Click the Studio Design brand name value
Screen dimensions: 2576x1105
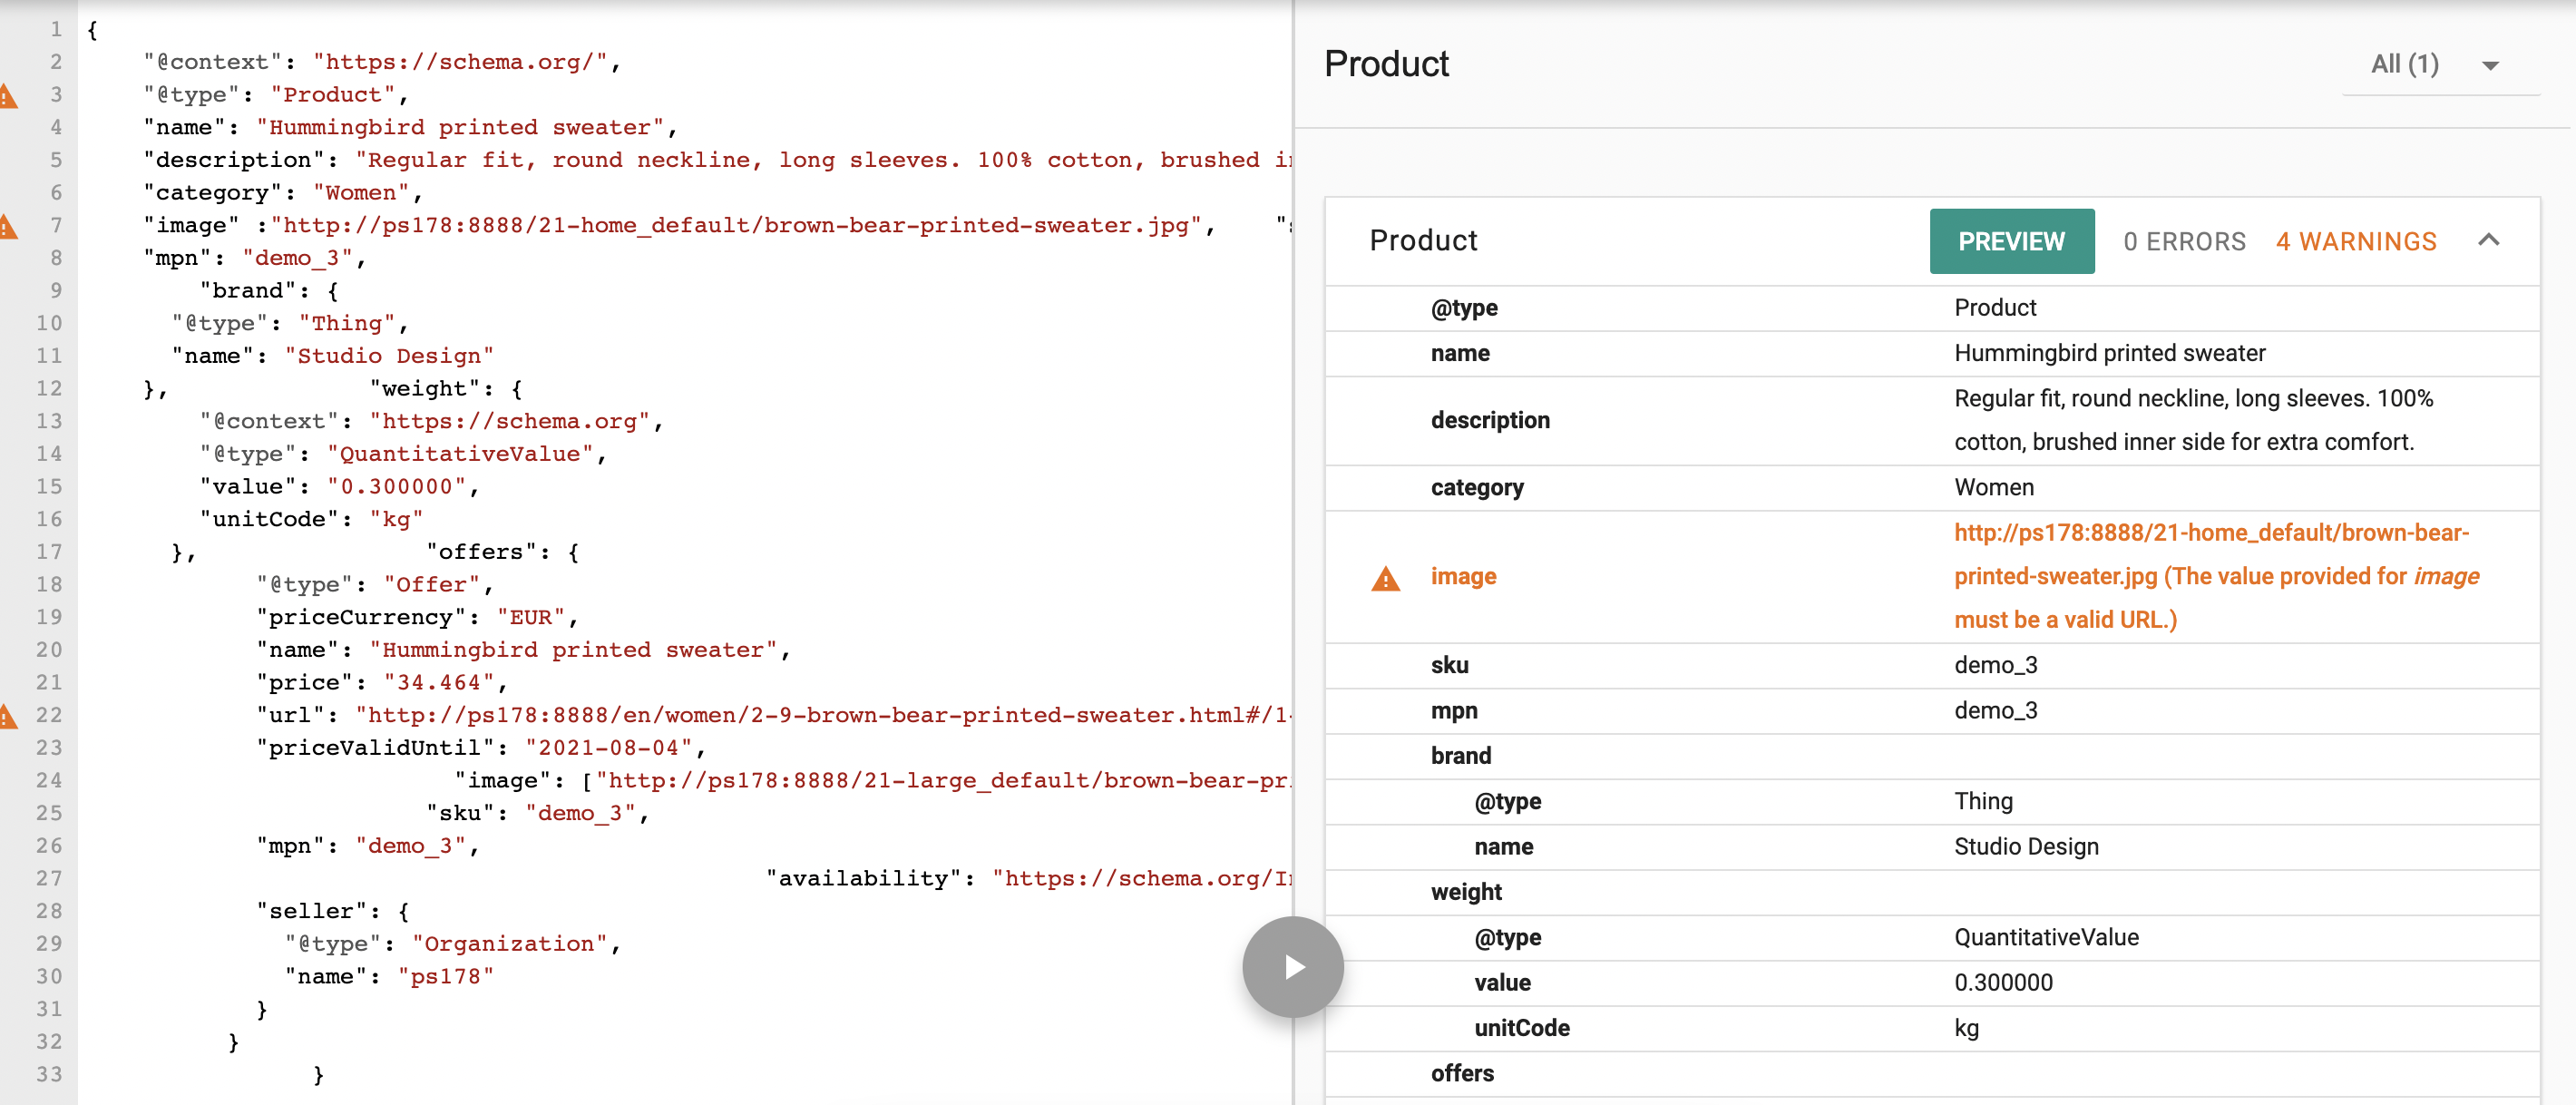tap(2024, 846)
